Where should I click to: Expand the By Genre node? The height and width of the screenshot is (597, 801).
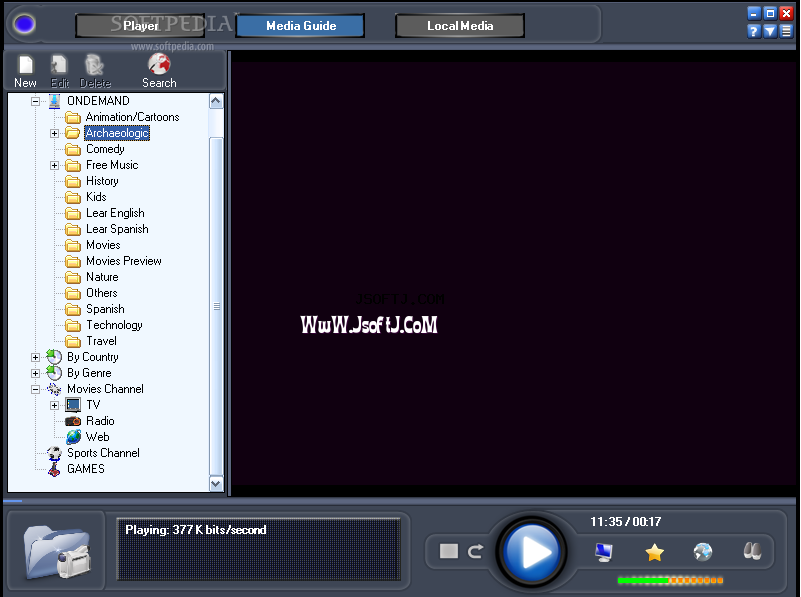coord(35,373)
